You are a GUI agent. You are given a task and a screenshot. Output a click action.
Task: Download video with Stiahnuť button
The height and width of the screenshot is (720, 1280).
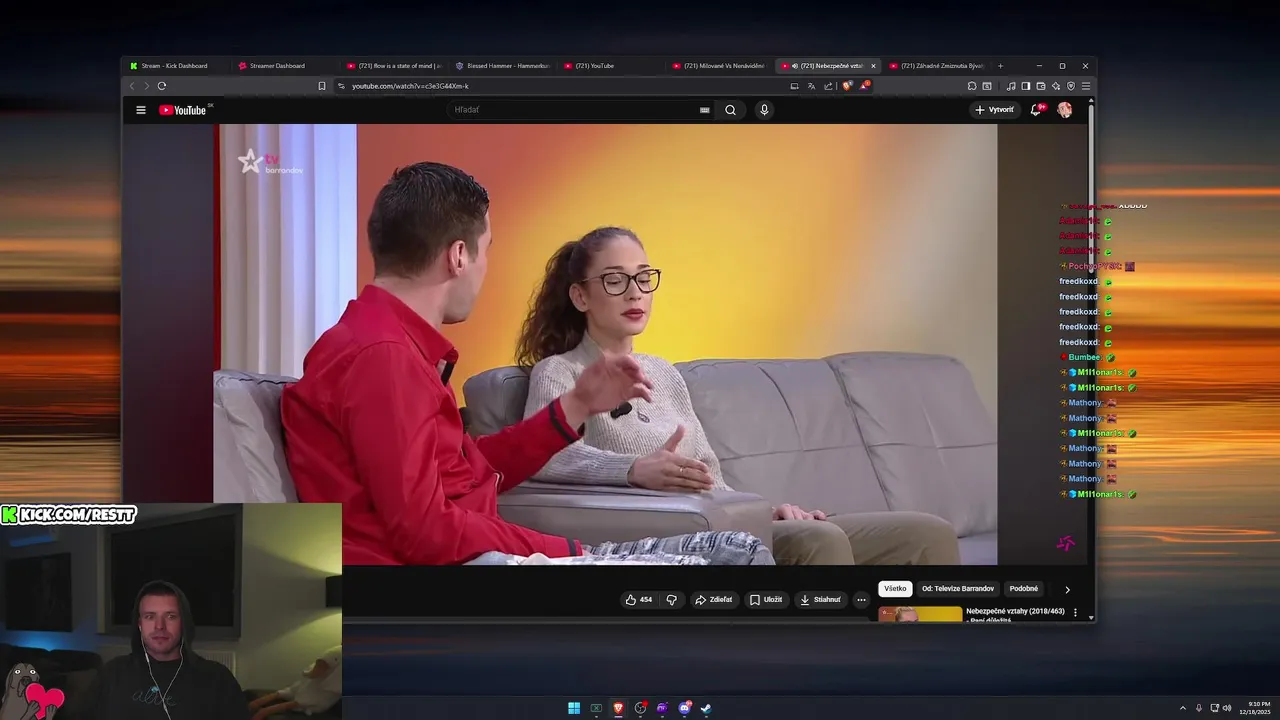[820, 600]
